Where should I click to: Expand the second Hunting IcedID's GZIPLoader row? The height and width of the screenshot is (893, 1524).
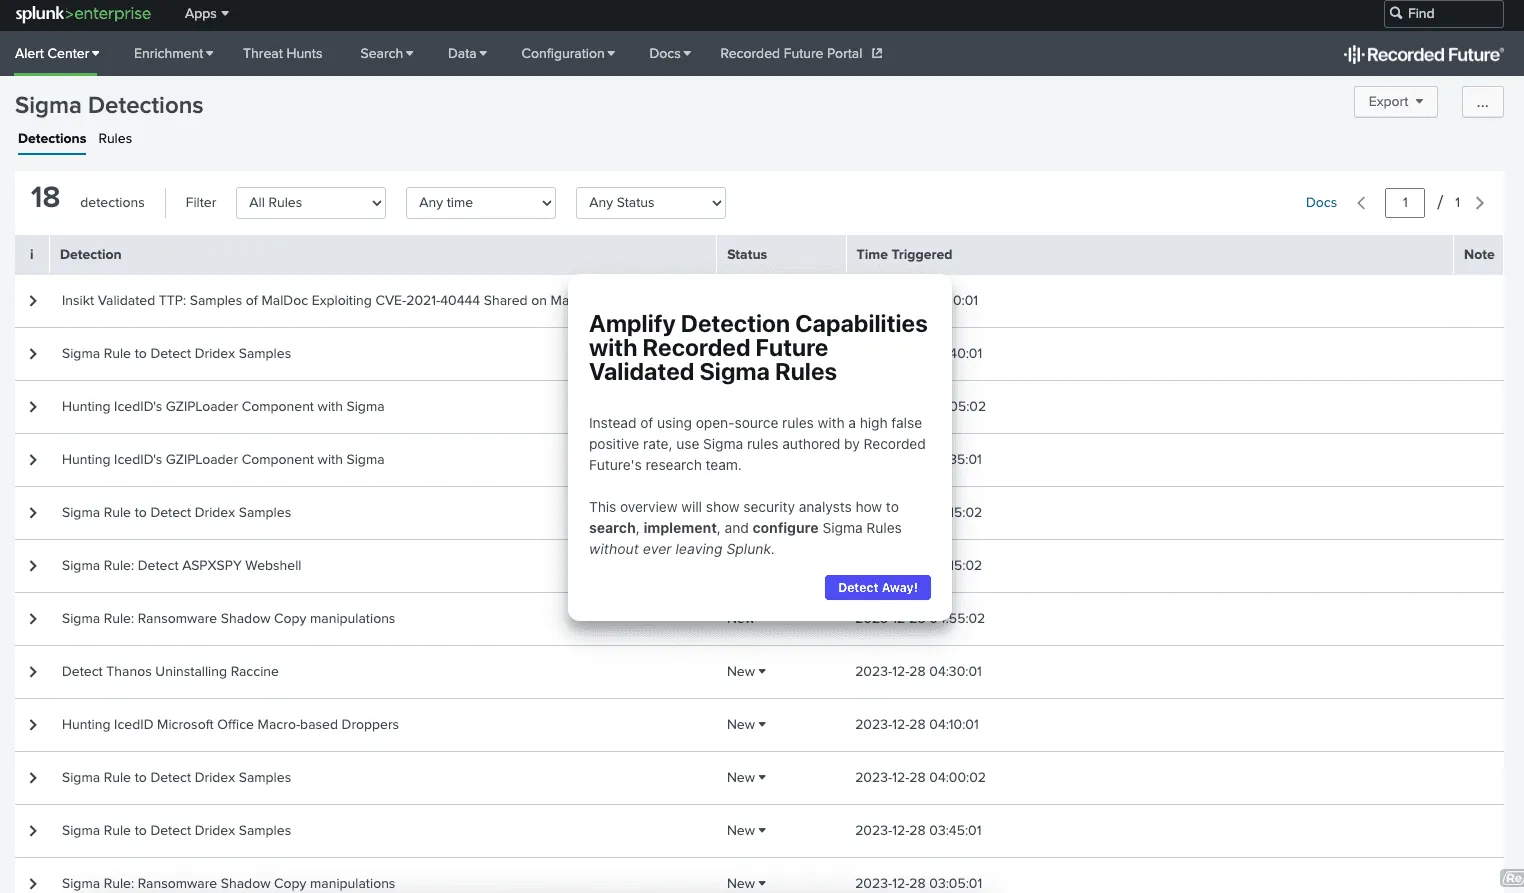pos(33,460)
